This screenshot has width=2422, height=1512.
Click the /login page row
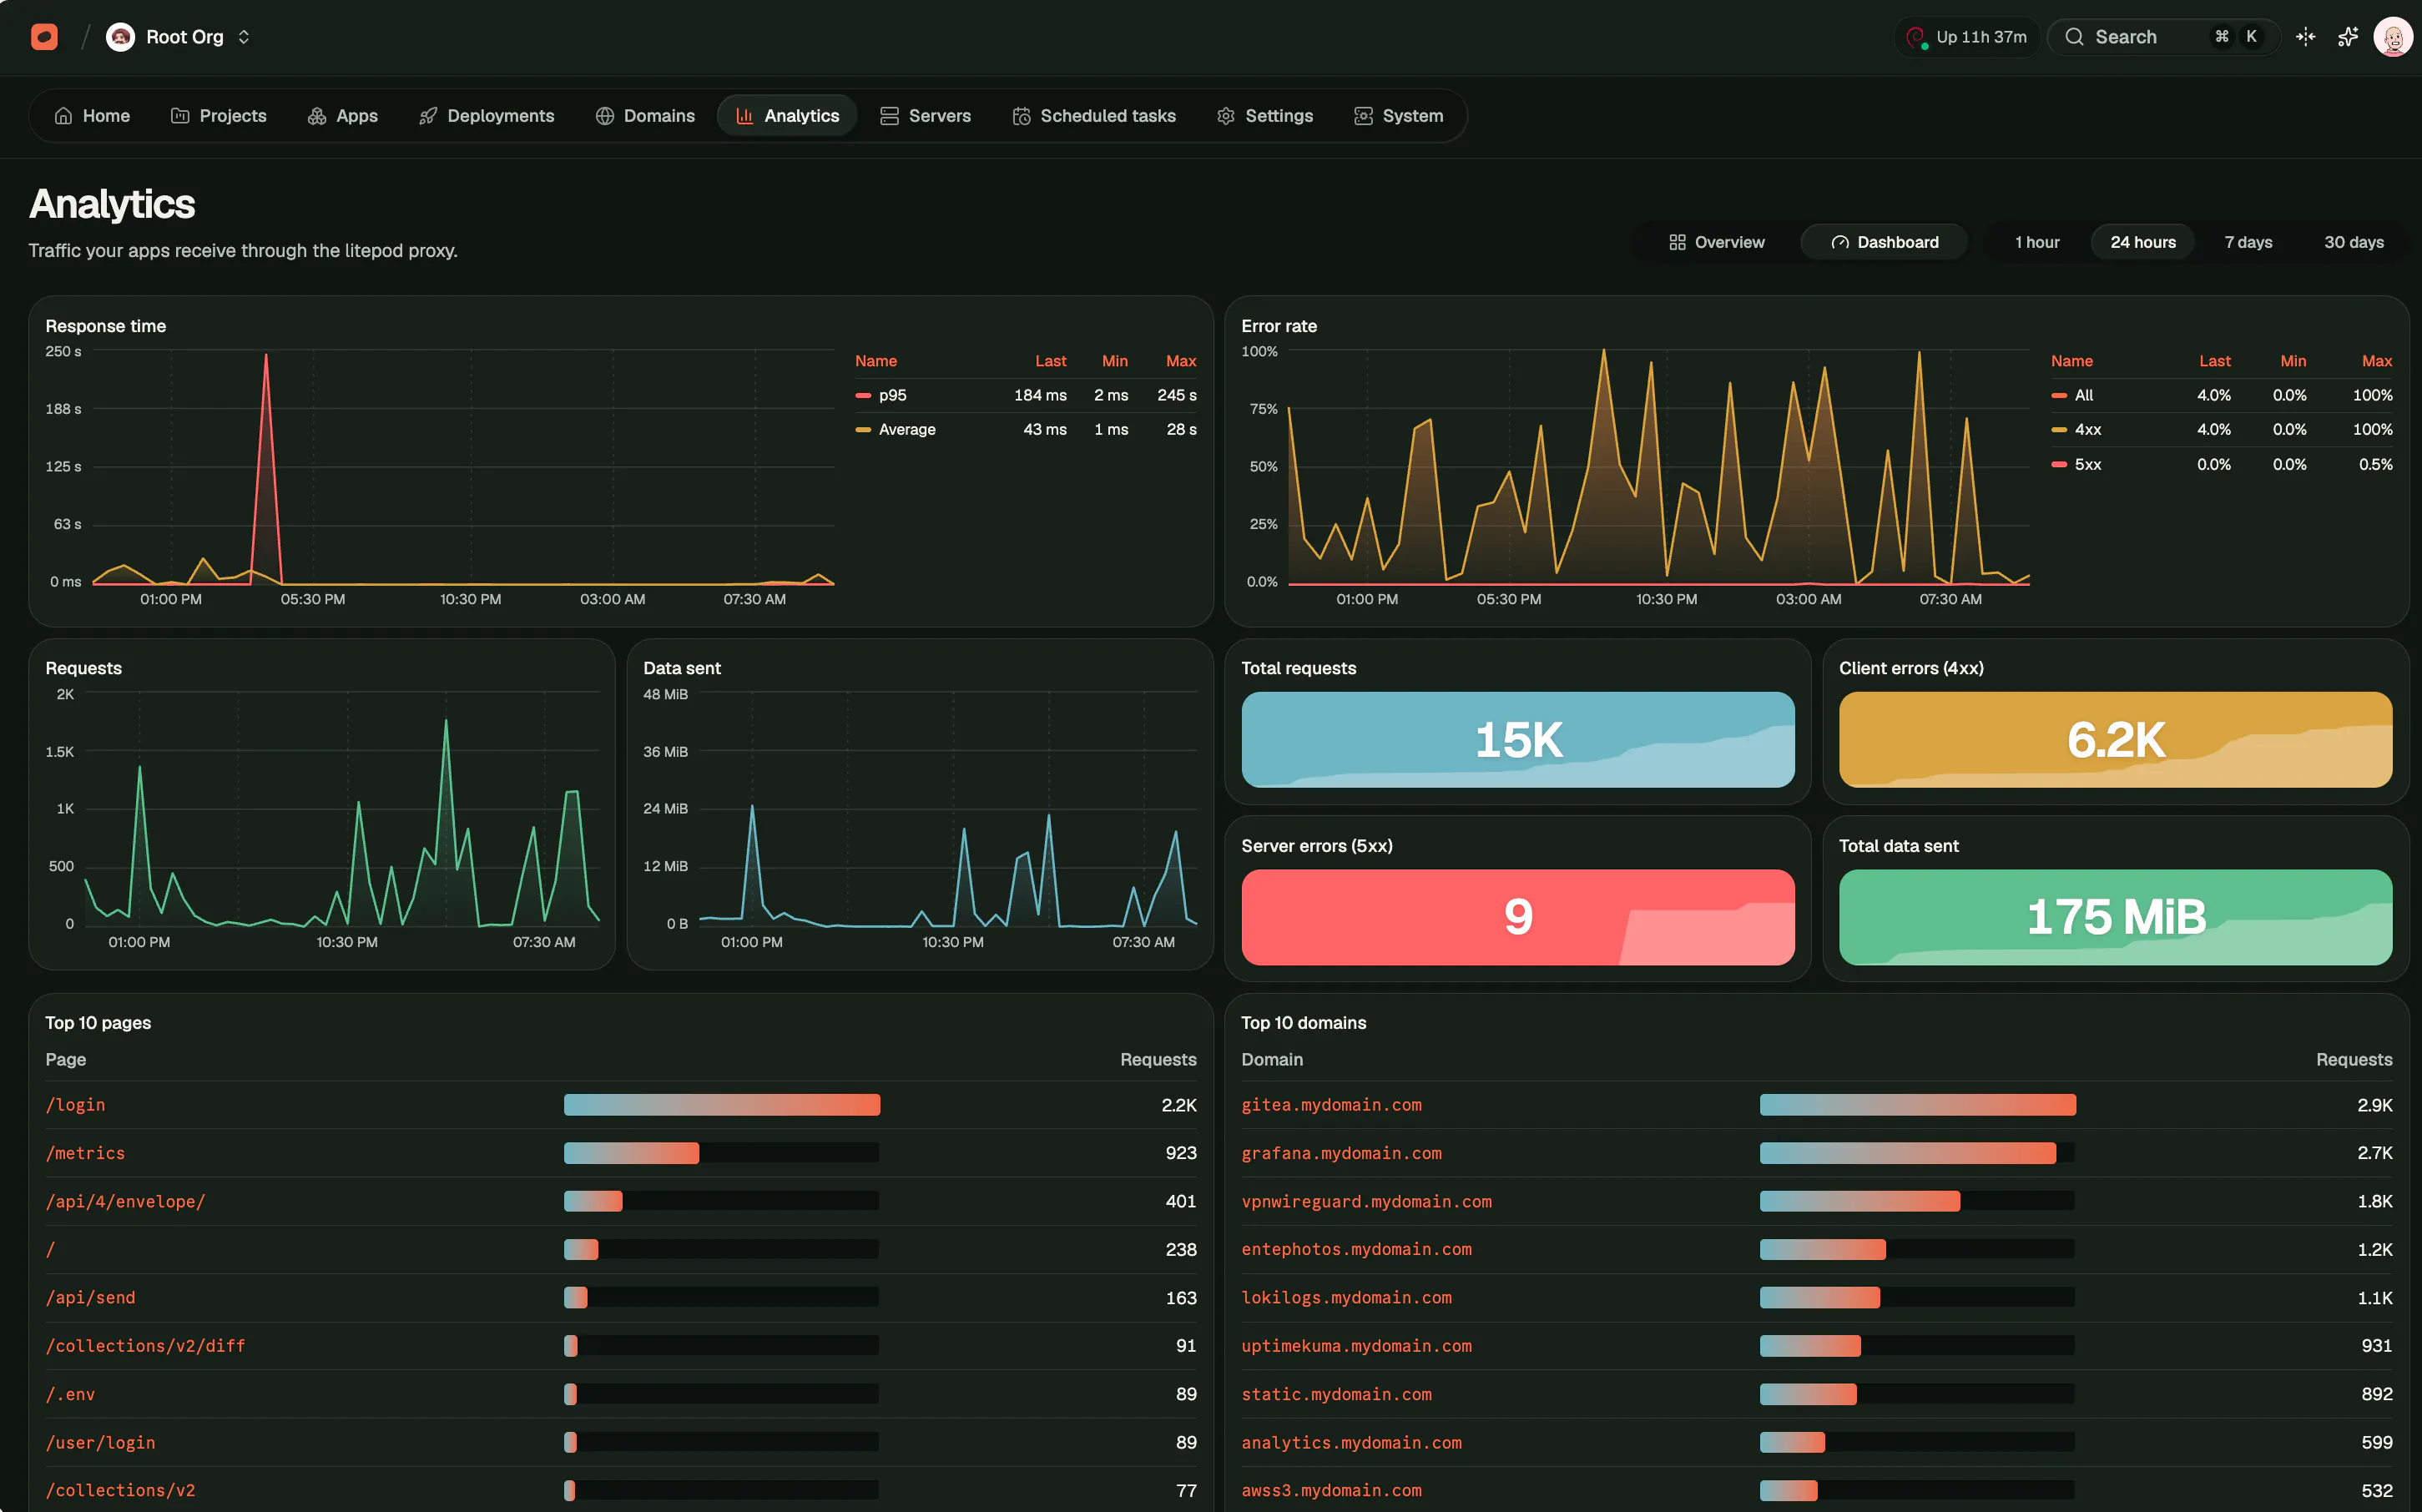pyautogui.click(x=620, y=1105)
